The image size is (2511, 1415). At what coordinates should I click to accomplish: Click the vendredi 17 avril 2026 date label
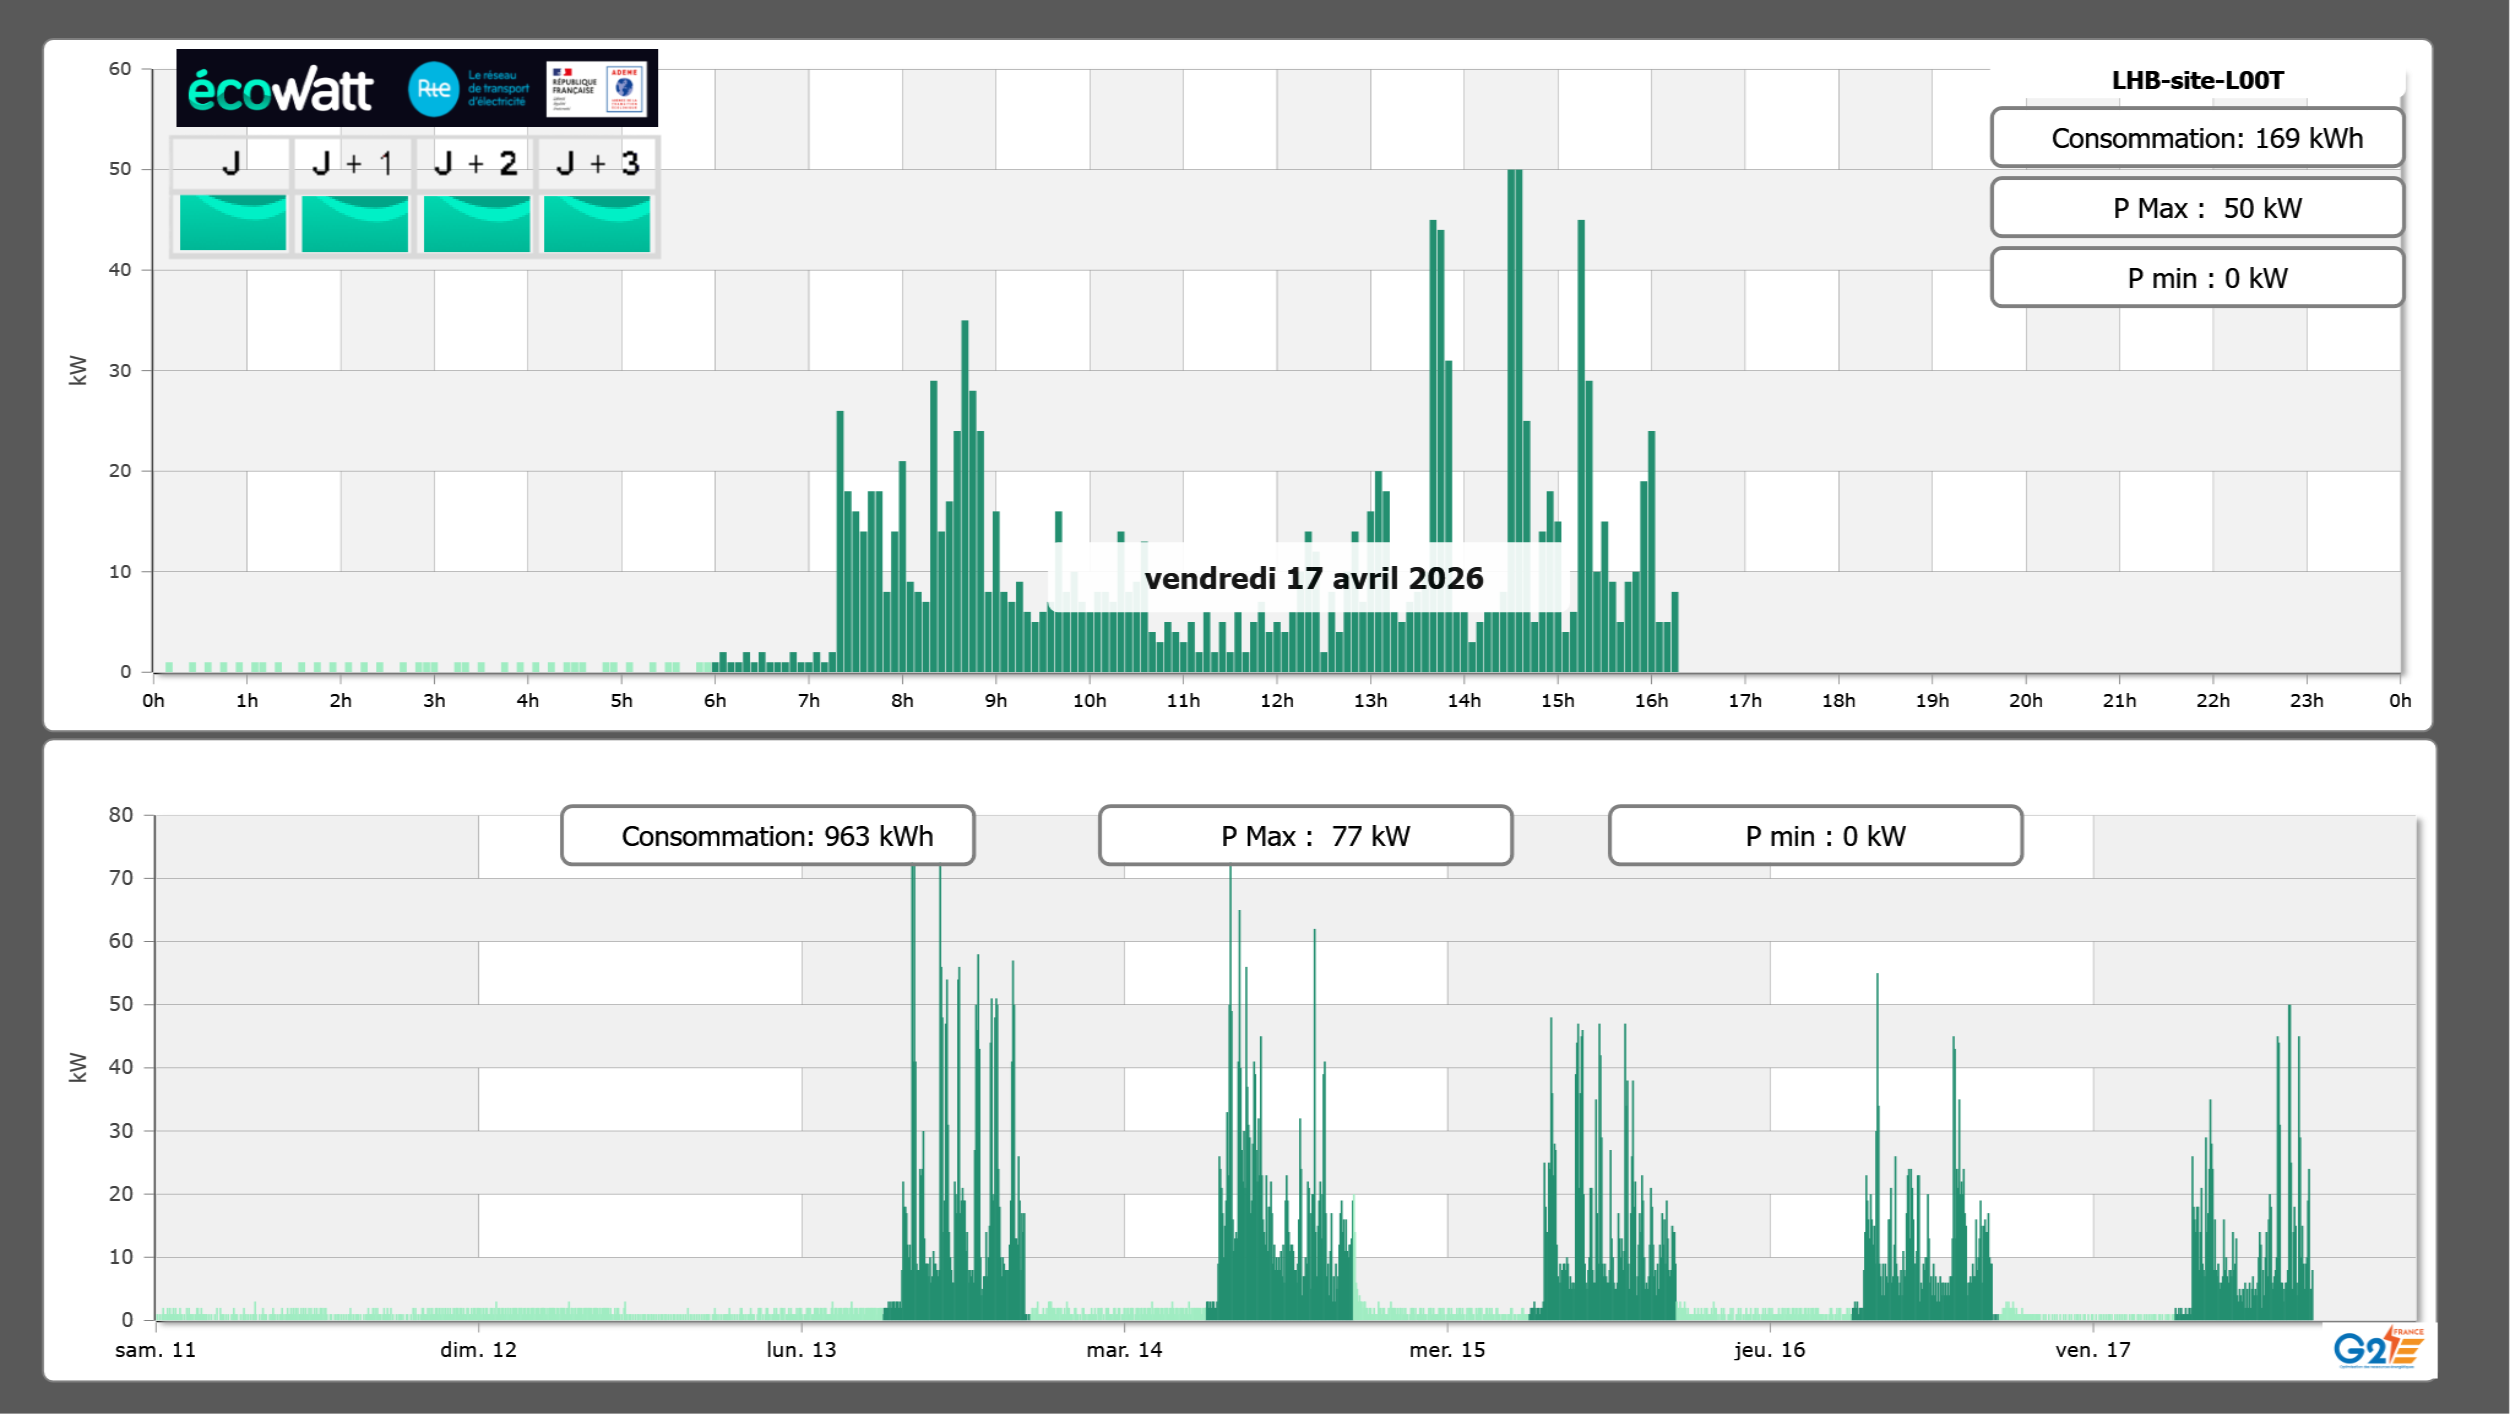tap(1313, 578)
